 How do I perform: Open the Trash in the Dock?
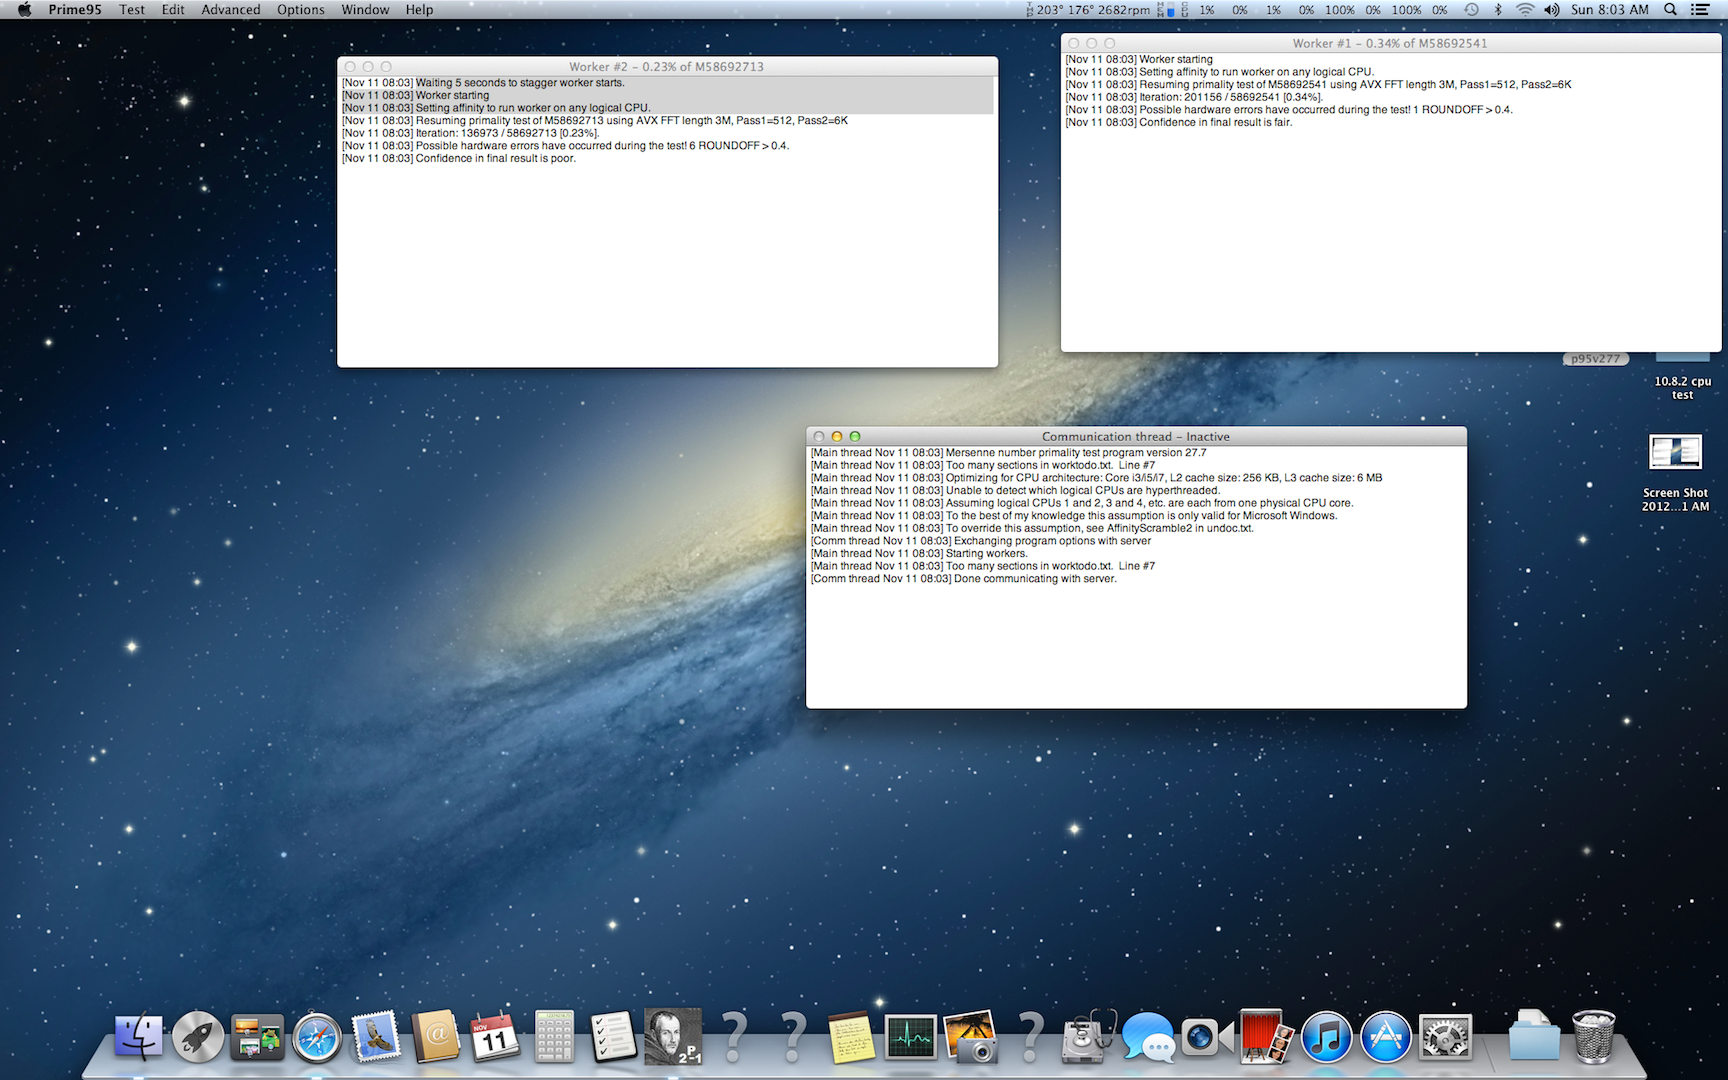pos(1594,1037)
